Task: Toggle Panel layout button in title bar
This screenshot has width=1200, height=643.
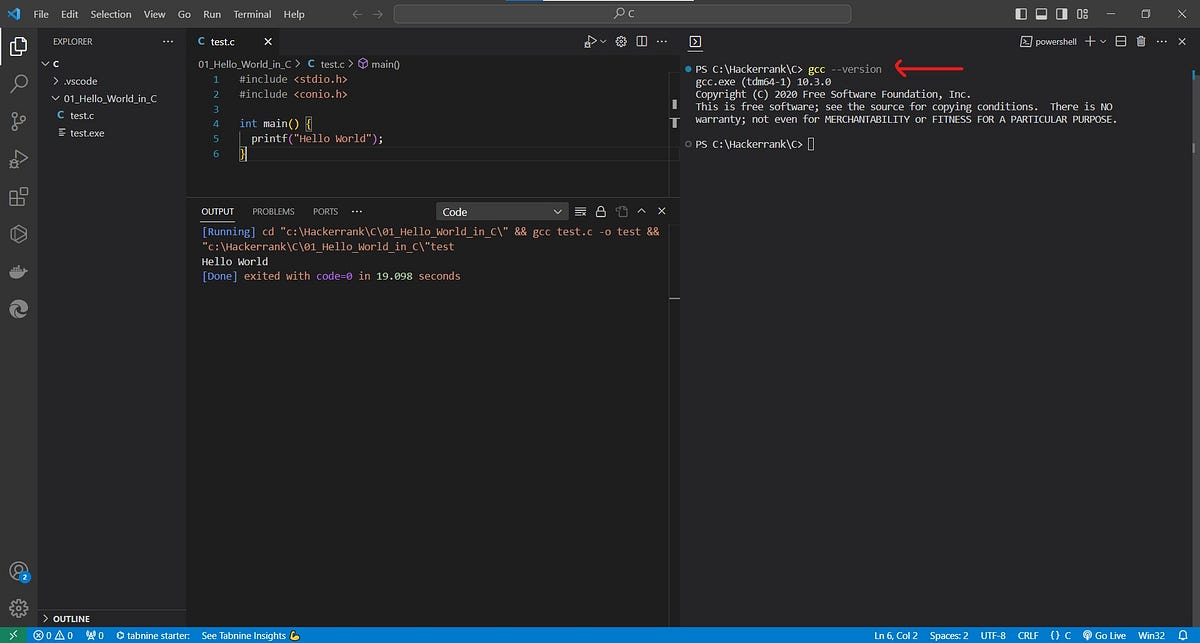Action: [1041, 14]
